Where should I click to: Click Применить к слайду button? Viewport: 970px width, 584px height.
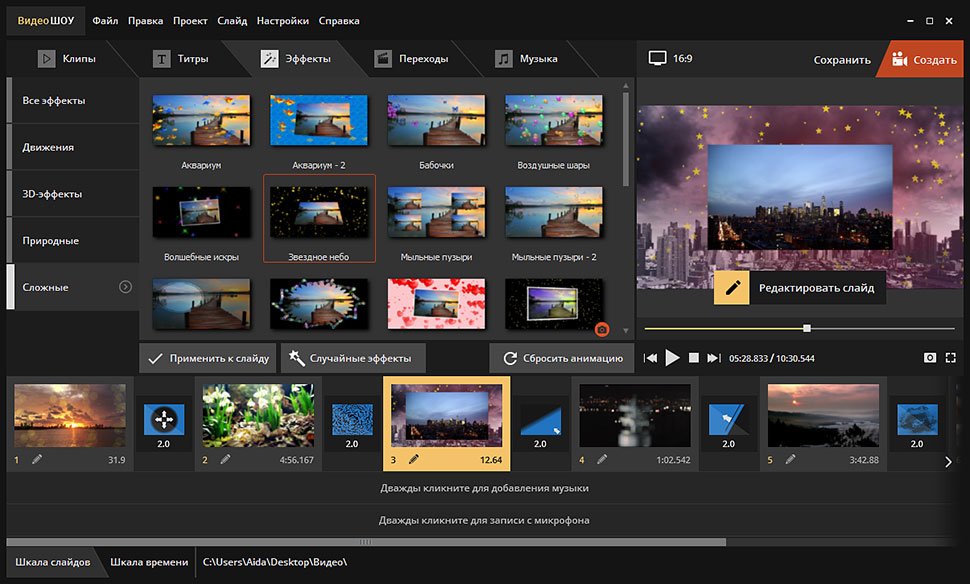[x=208, y=358]
